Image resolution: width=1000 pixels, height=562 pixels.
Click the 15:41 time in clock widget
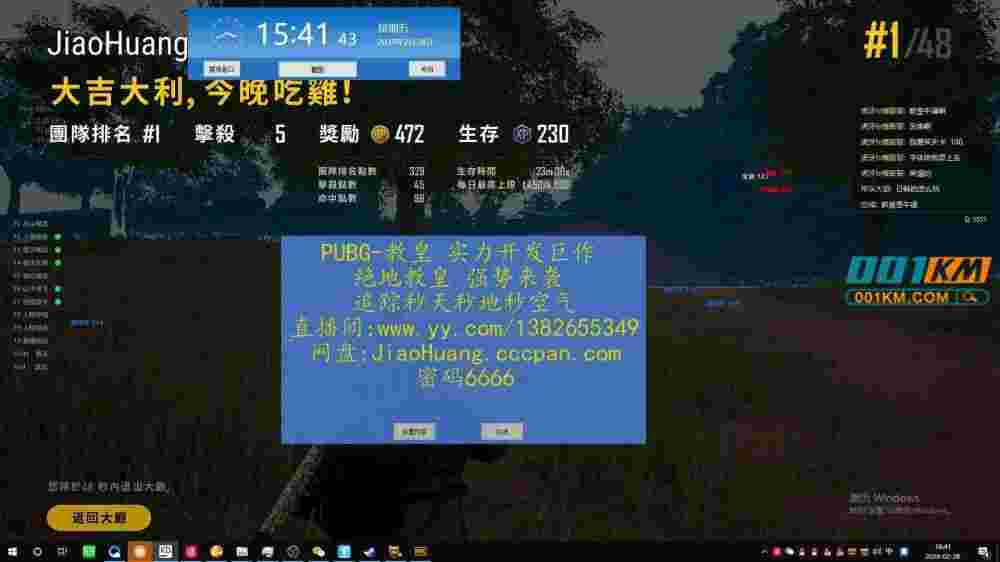click(x=293, y=34)
